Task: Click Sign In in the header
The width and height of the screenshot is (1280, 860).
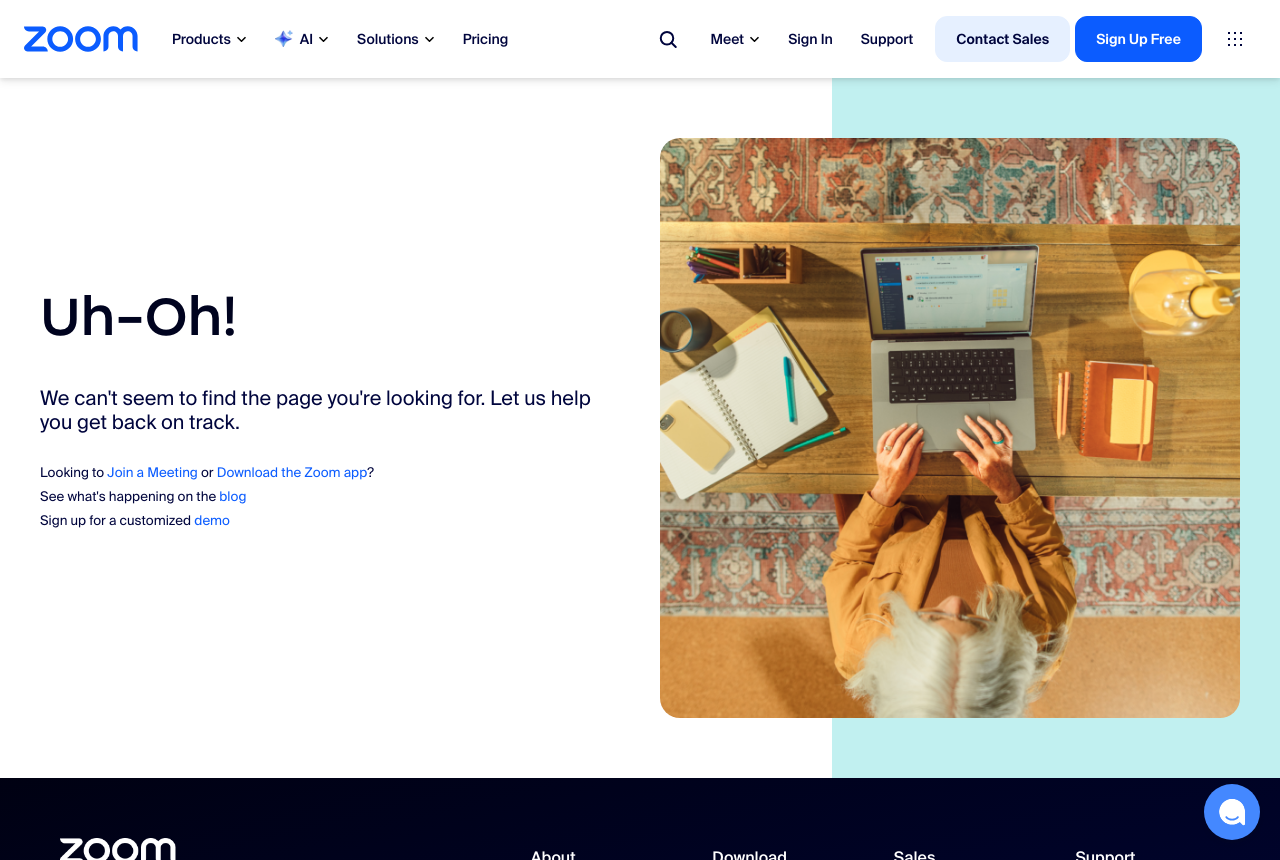Action: point(810,39)
